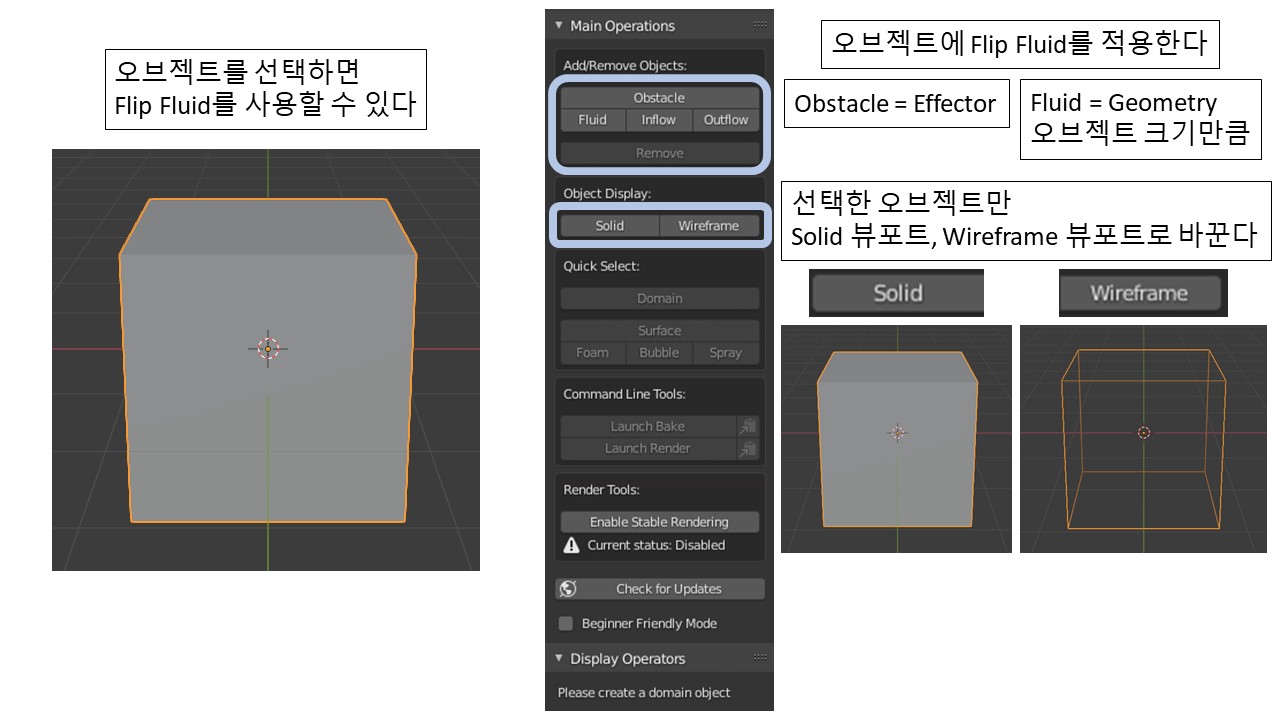Quick select the Surface object
Image resolution: width=1280 pixels, height=720 pixels.
[x=659, y=330]
